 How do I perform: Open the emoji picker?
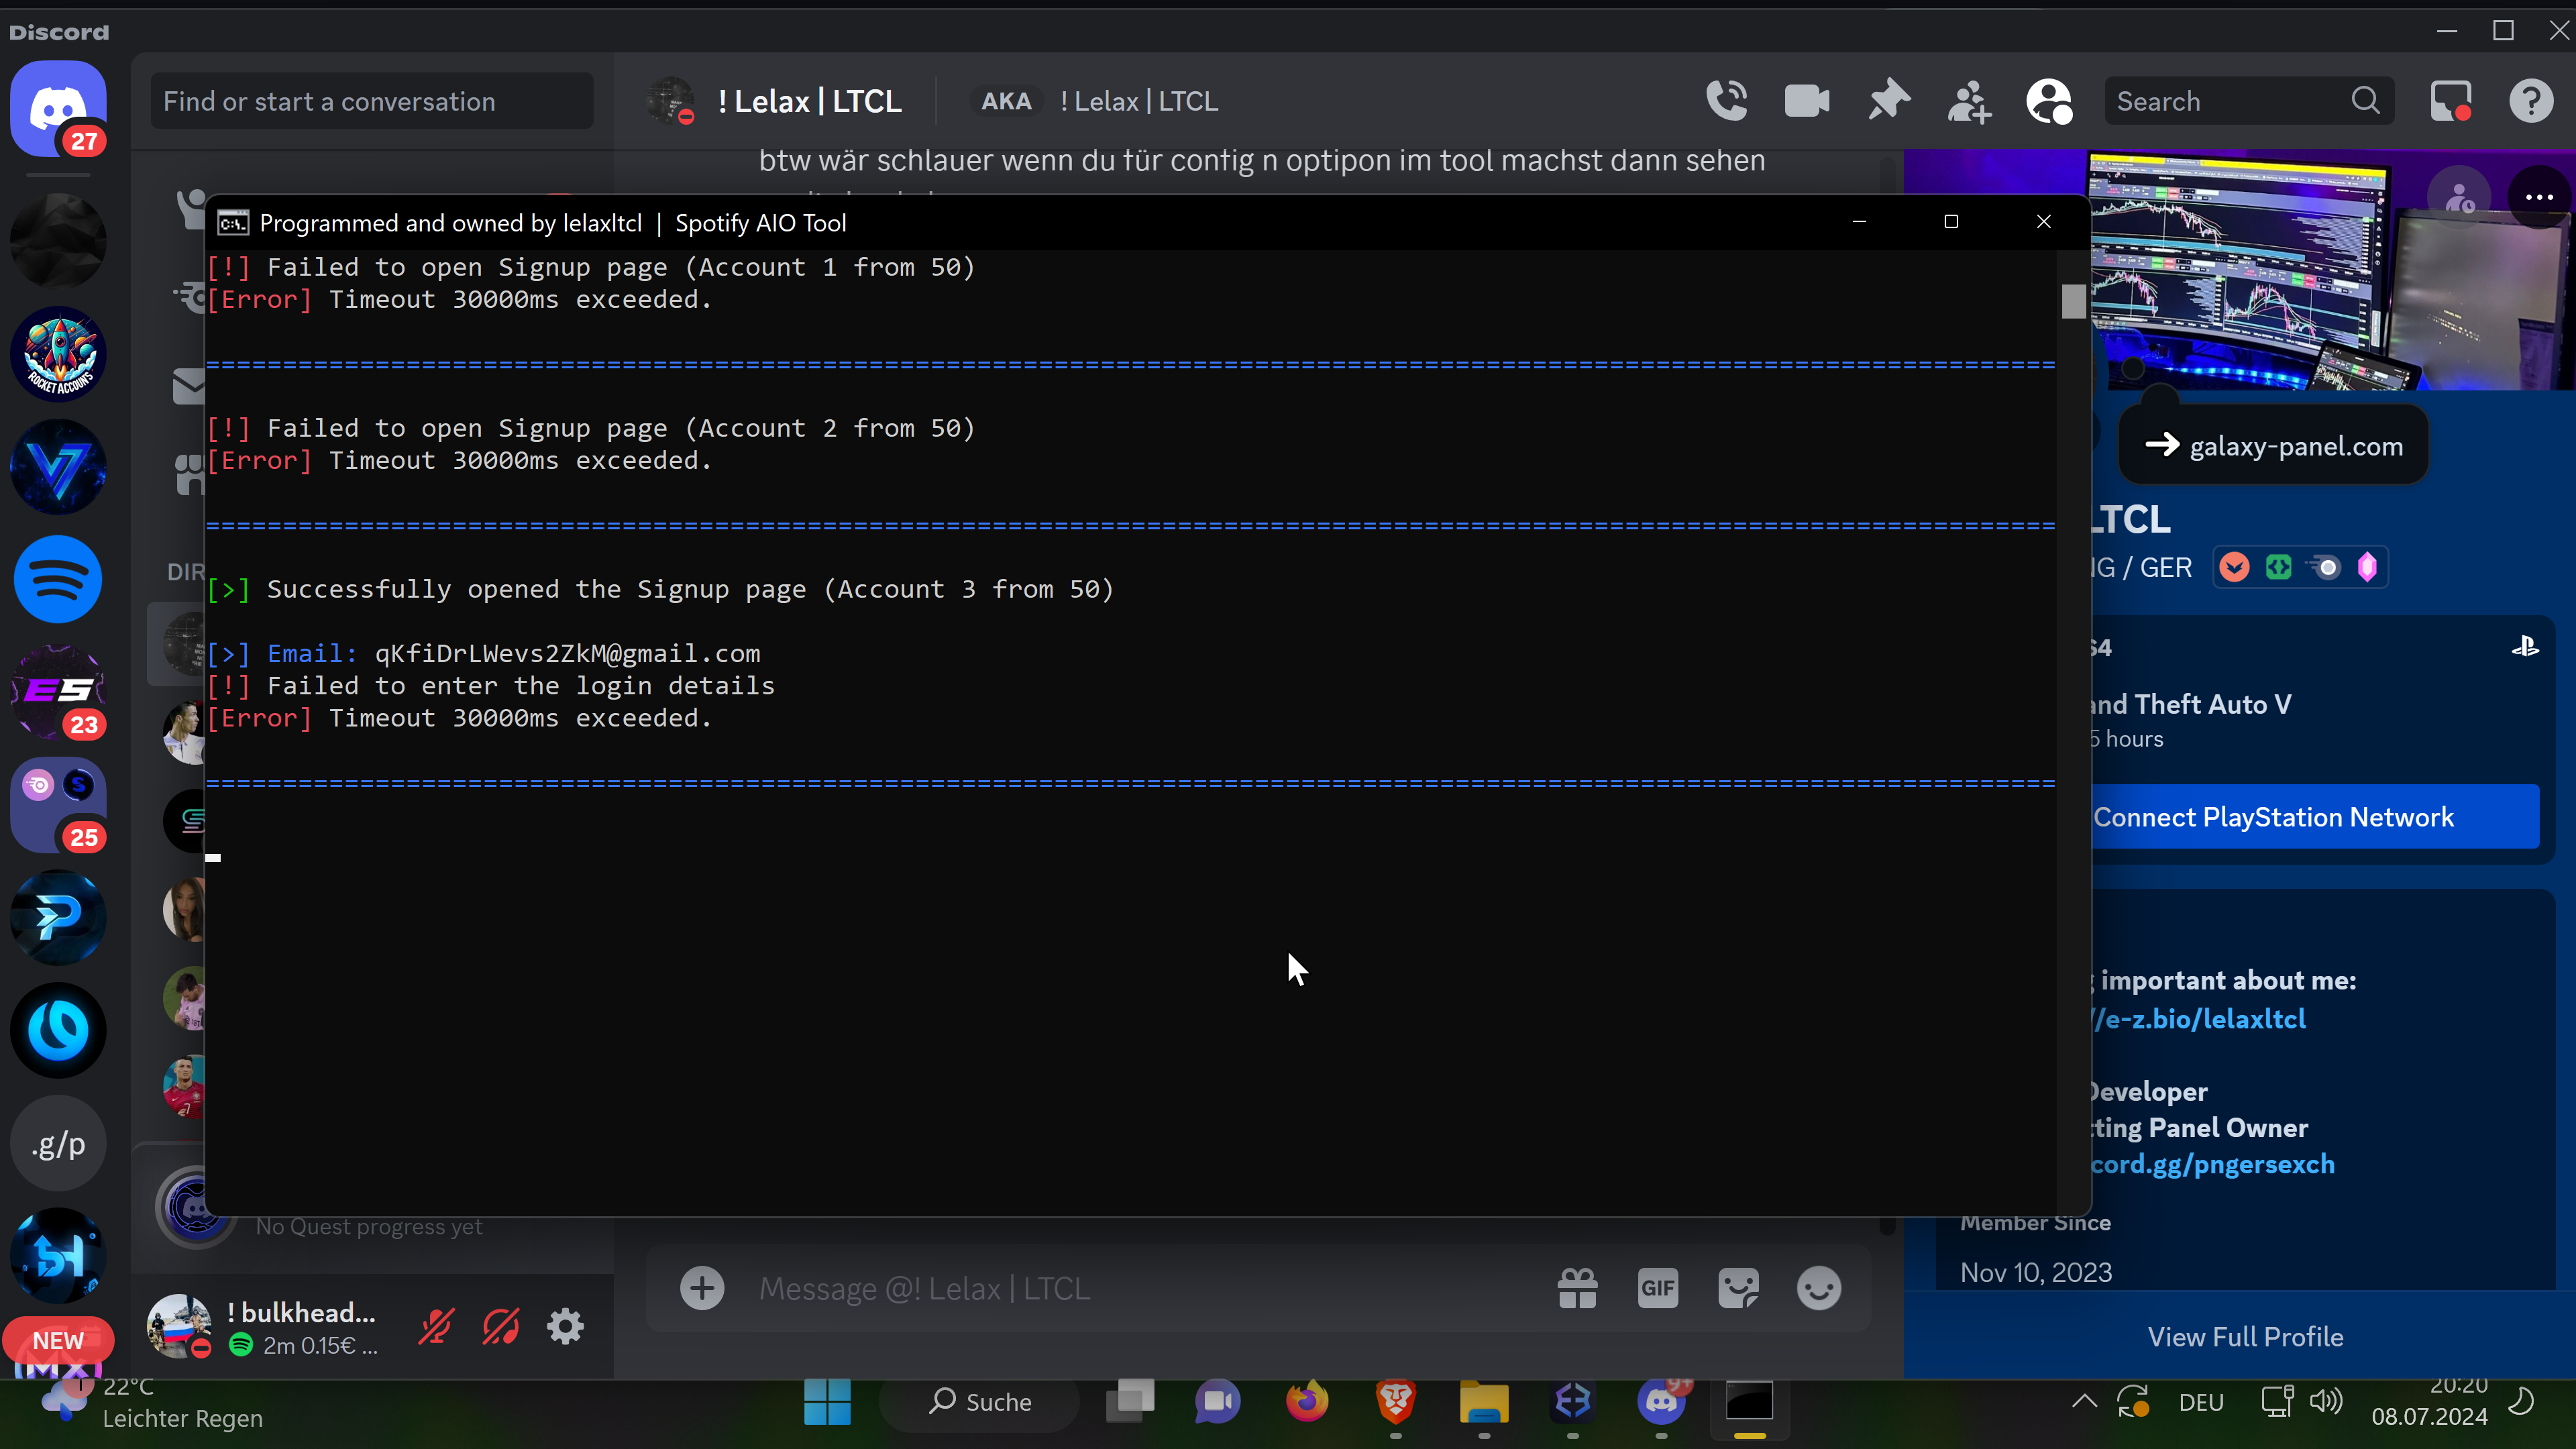[1818, 1288]
